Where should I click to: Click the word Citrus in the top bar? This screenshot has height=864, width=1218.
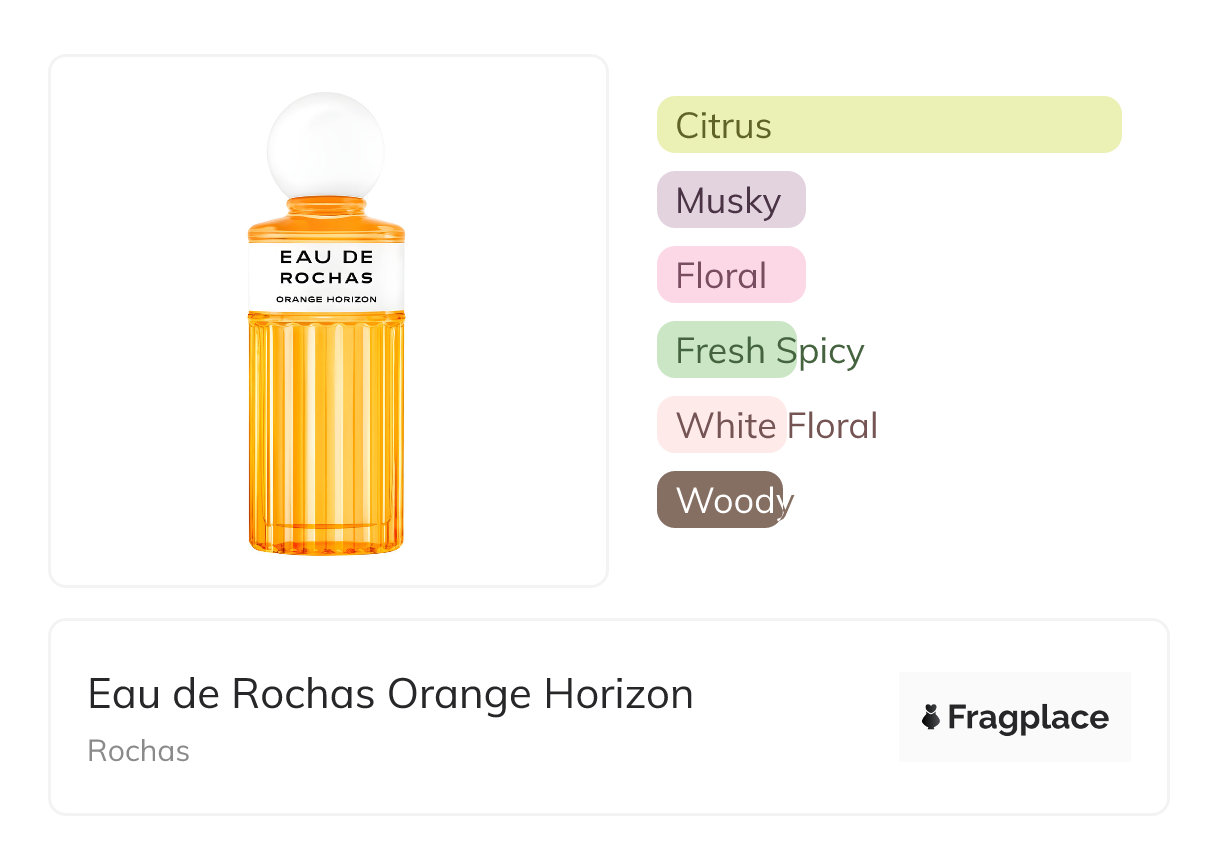pos(723,126)
